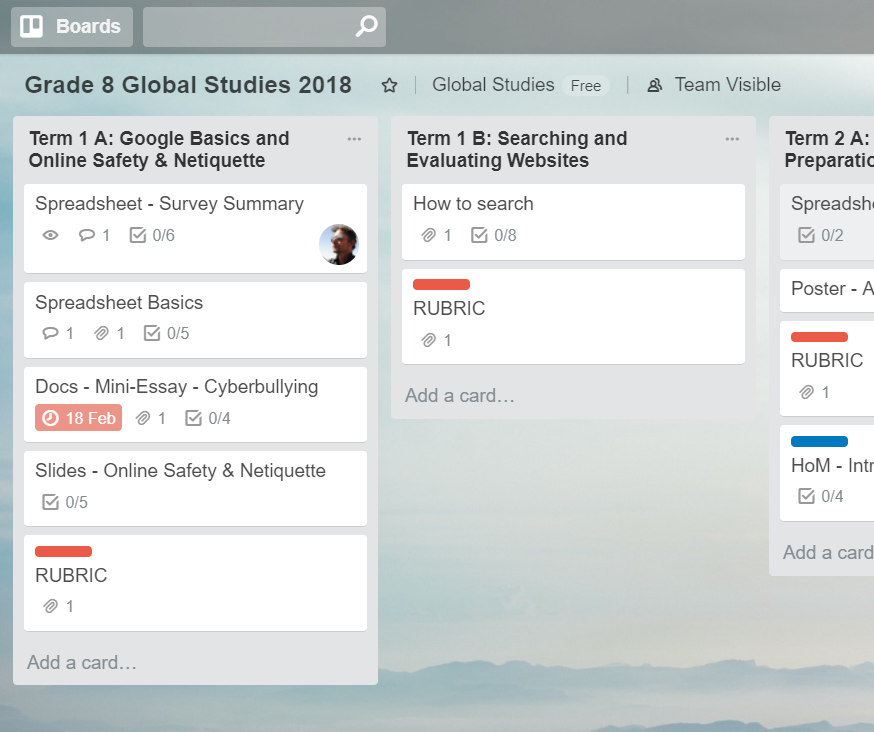Toggle watch eye icon on Survey Summary card
874x732 pixels.
(51, 236)
